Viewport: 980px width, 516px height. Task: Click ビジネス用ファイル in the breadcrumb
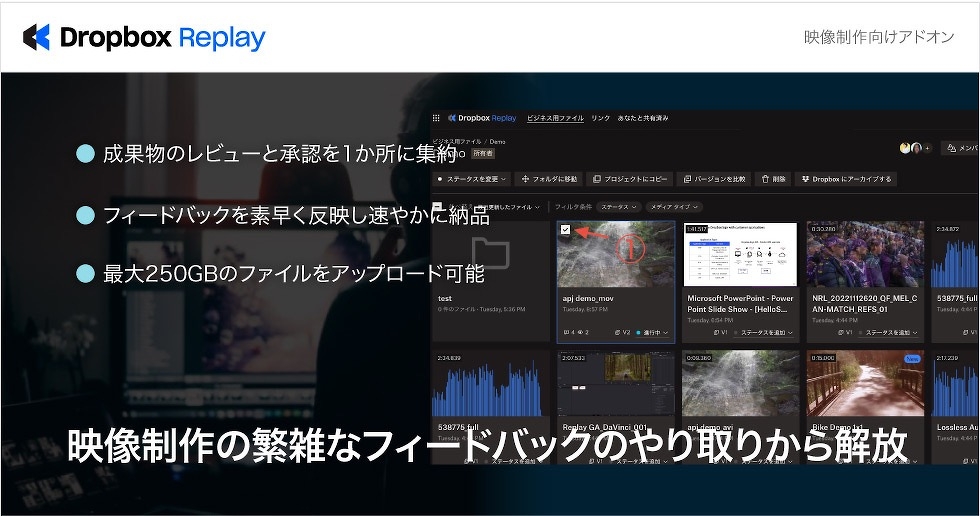(x=457, y=142)
